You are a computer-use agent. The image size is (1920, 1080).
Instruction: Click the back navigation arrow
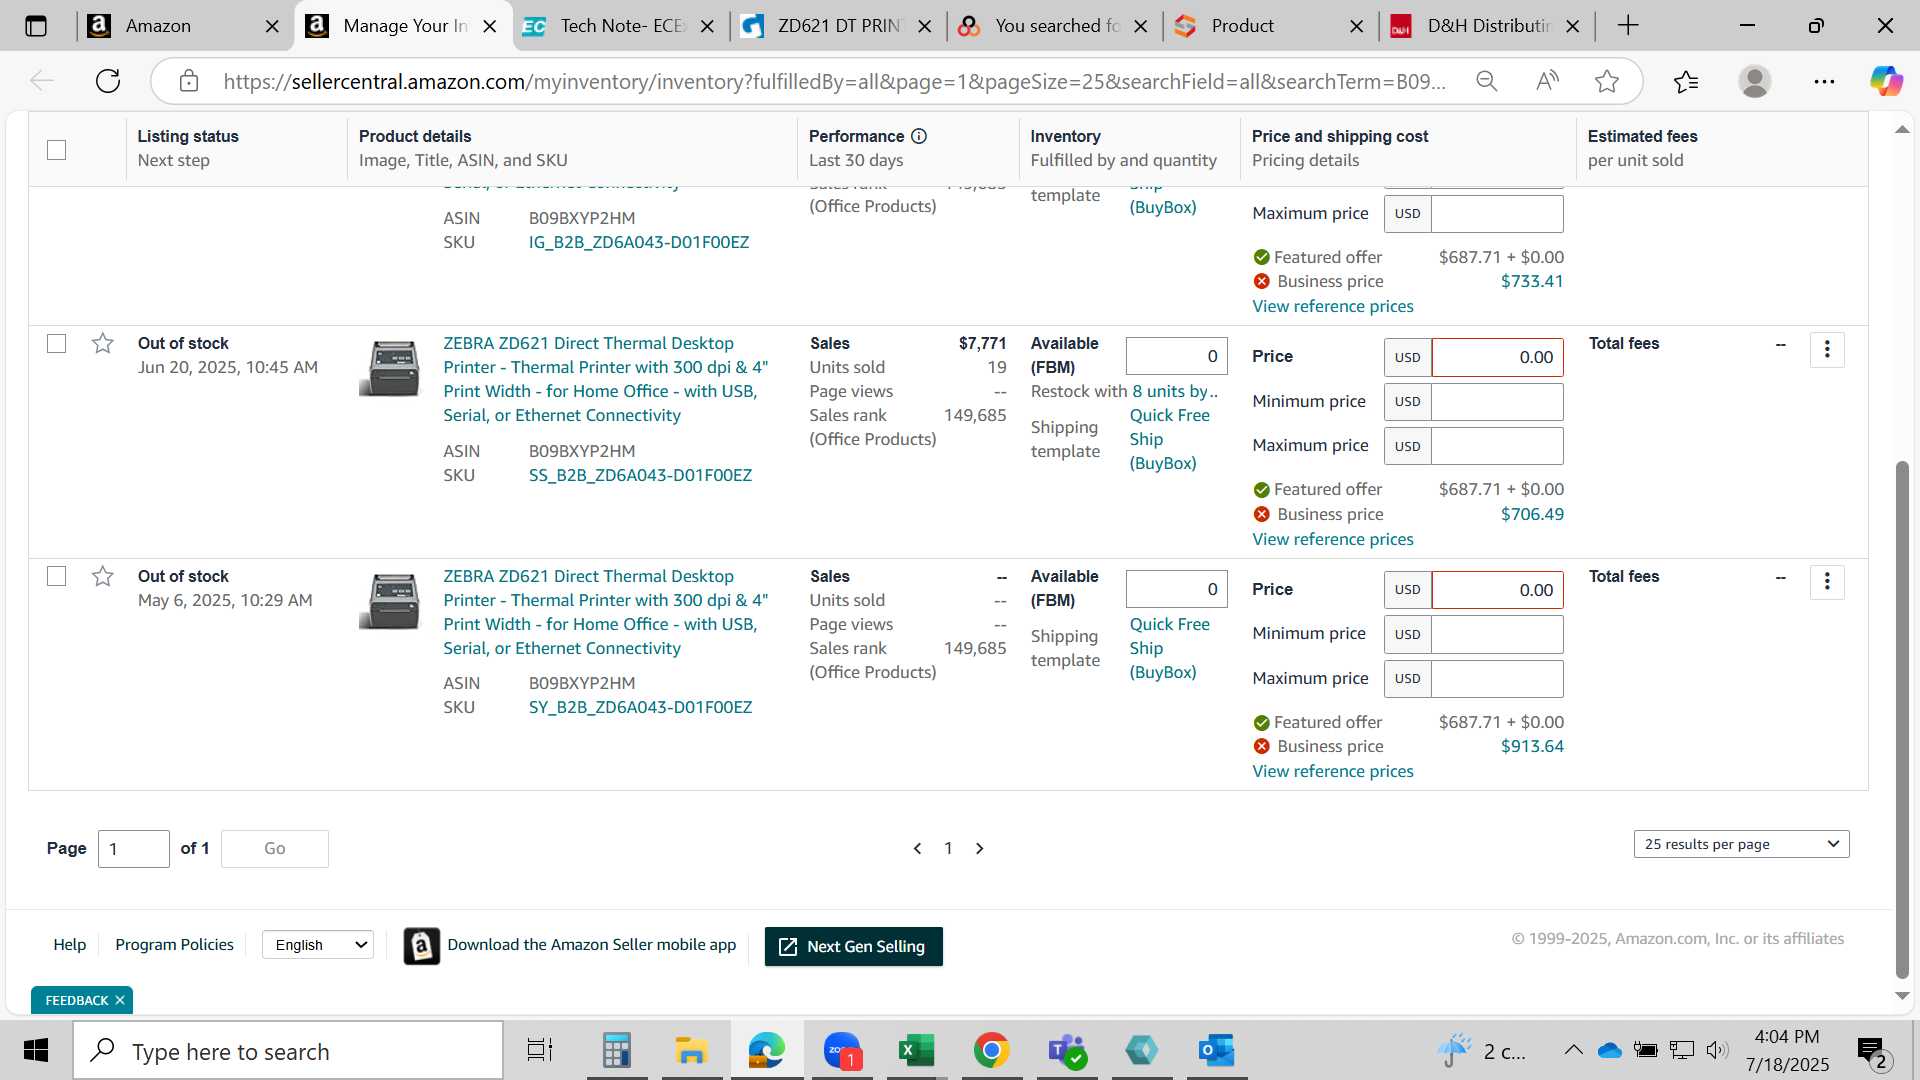tap(41, 81)
